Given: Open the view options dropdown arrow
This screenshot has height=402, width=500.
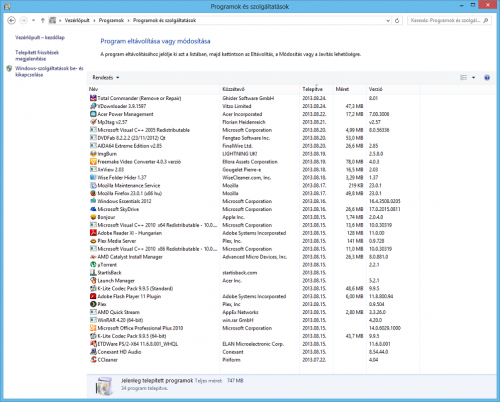Looking at the screenshot, I should (473, 77).
